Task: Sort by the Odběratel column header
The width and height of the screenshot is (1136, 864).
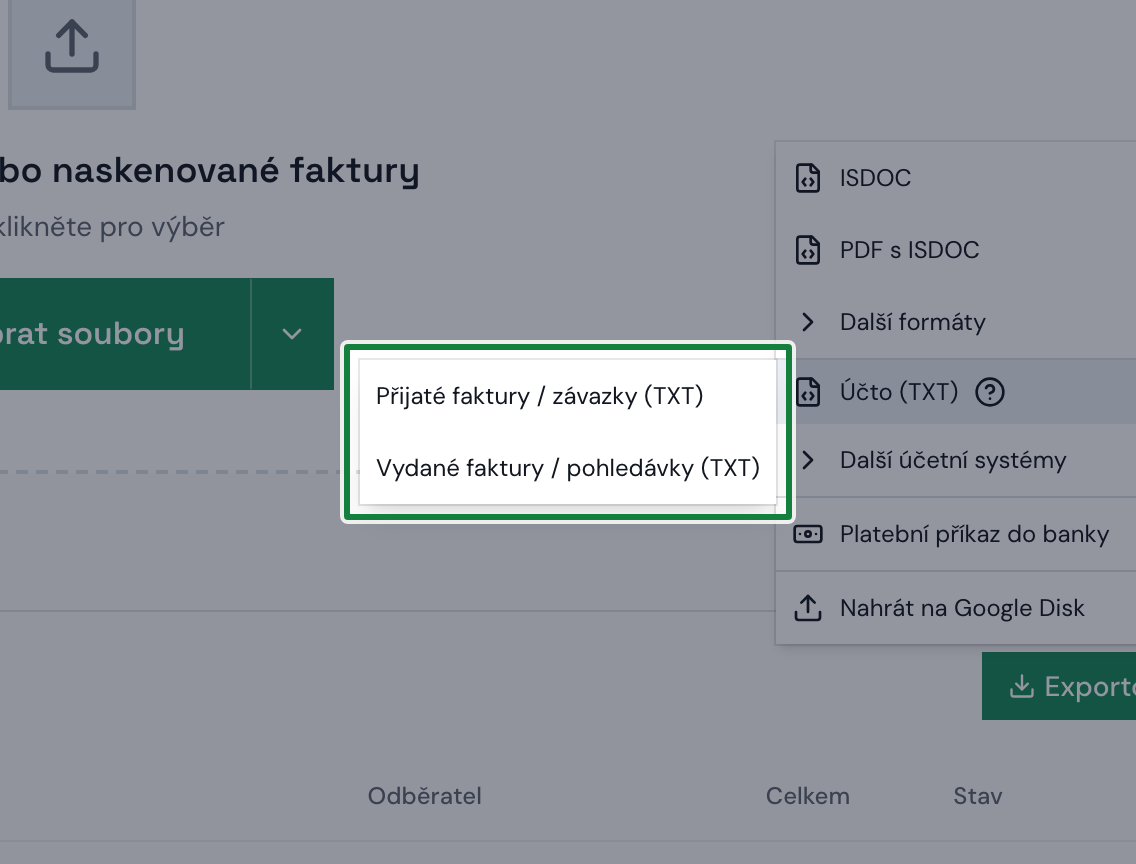Action: tap(425, 796)
